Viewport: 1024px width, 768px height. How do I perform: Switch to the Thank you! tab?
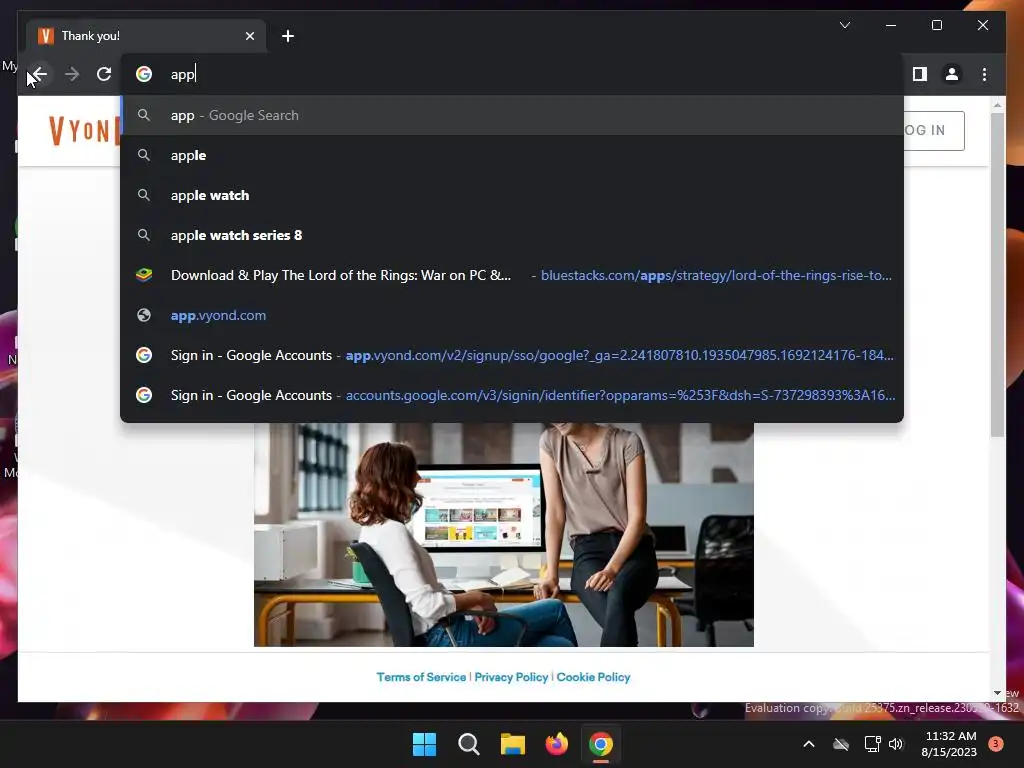146,36
